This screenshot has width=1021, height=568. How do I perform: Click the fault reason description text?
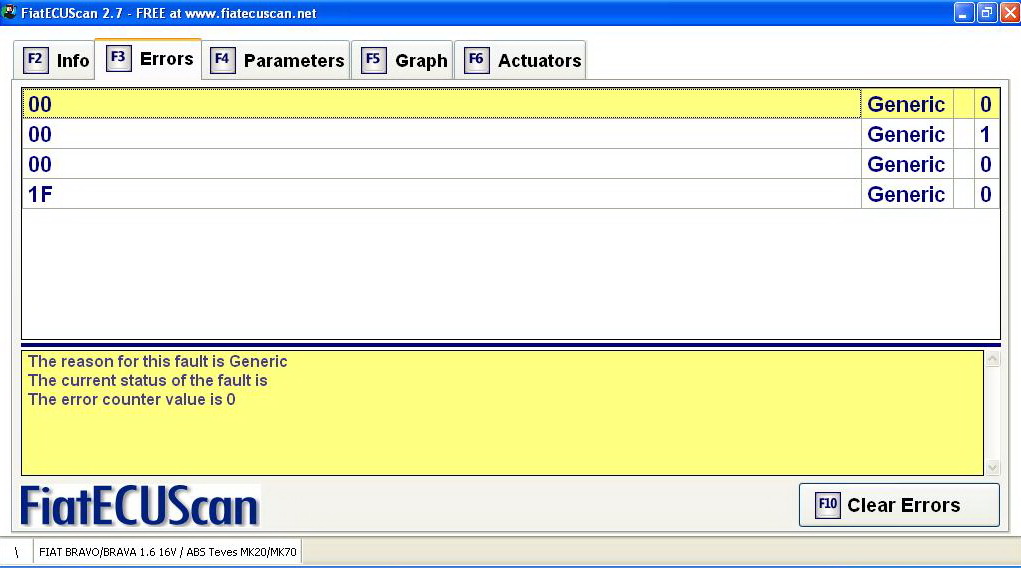(x=158, y=362)
